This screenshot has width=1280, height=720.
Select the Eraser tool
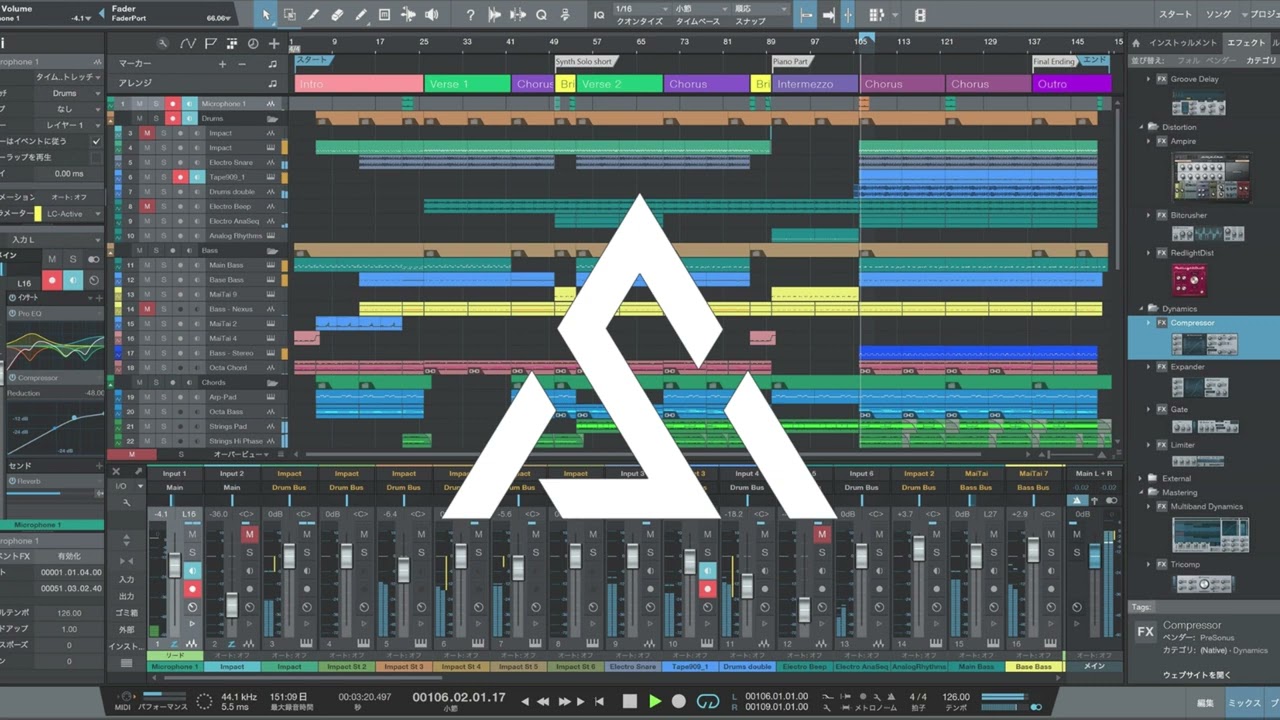pos(337,15)
